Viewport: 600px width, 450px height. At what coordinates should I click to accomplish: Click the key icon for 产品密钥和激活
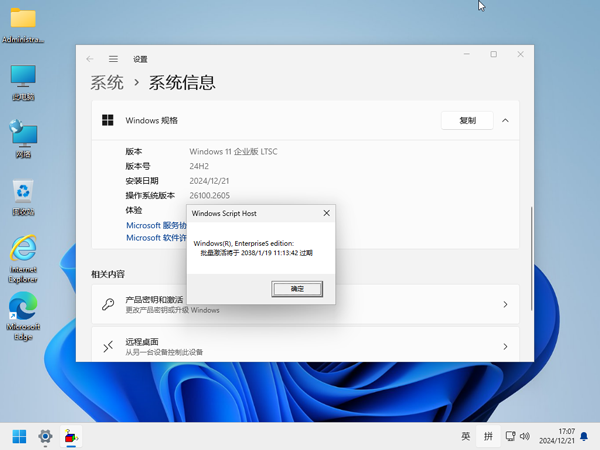click(108, 304)
